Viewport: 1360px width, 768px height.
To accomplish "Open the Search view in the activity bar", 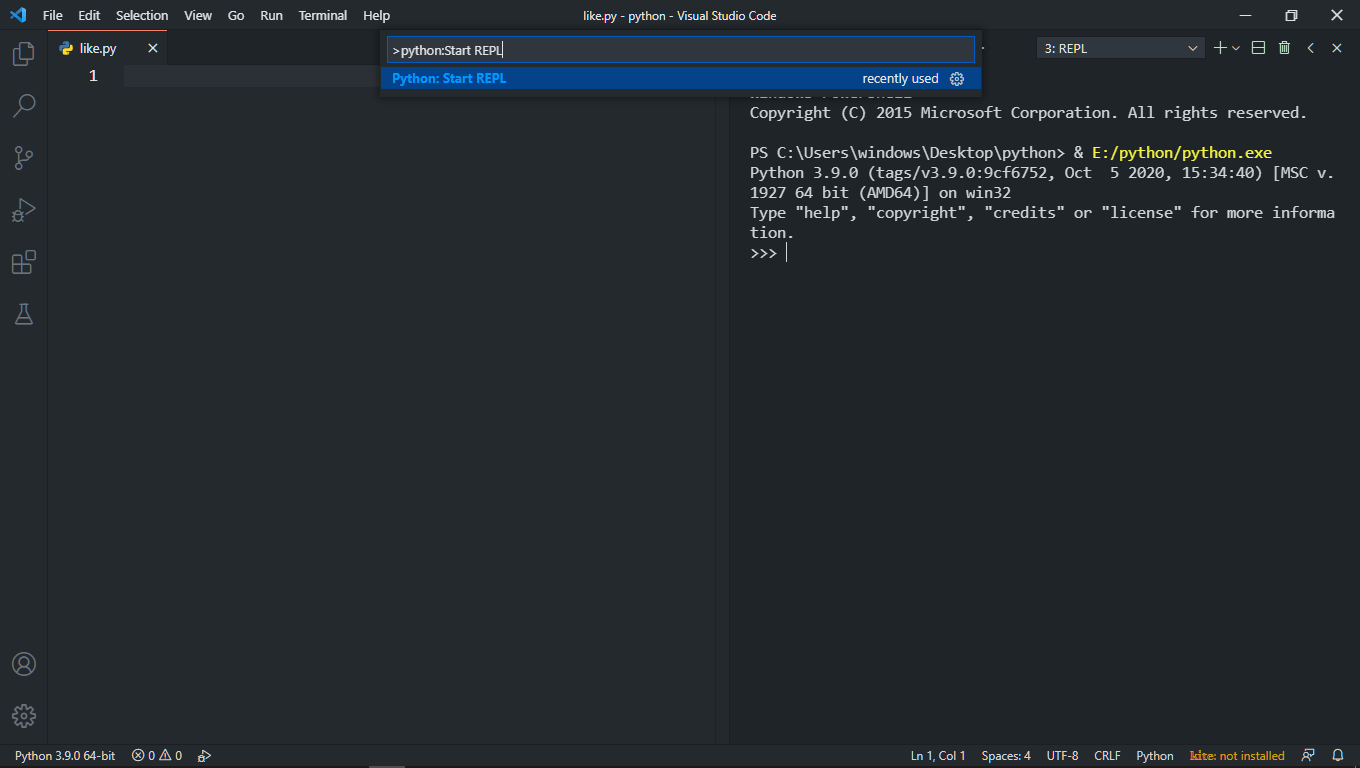I will [x=24, y=105].
